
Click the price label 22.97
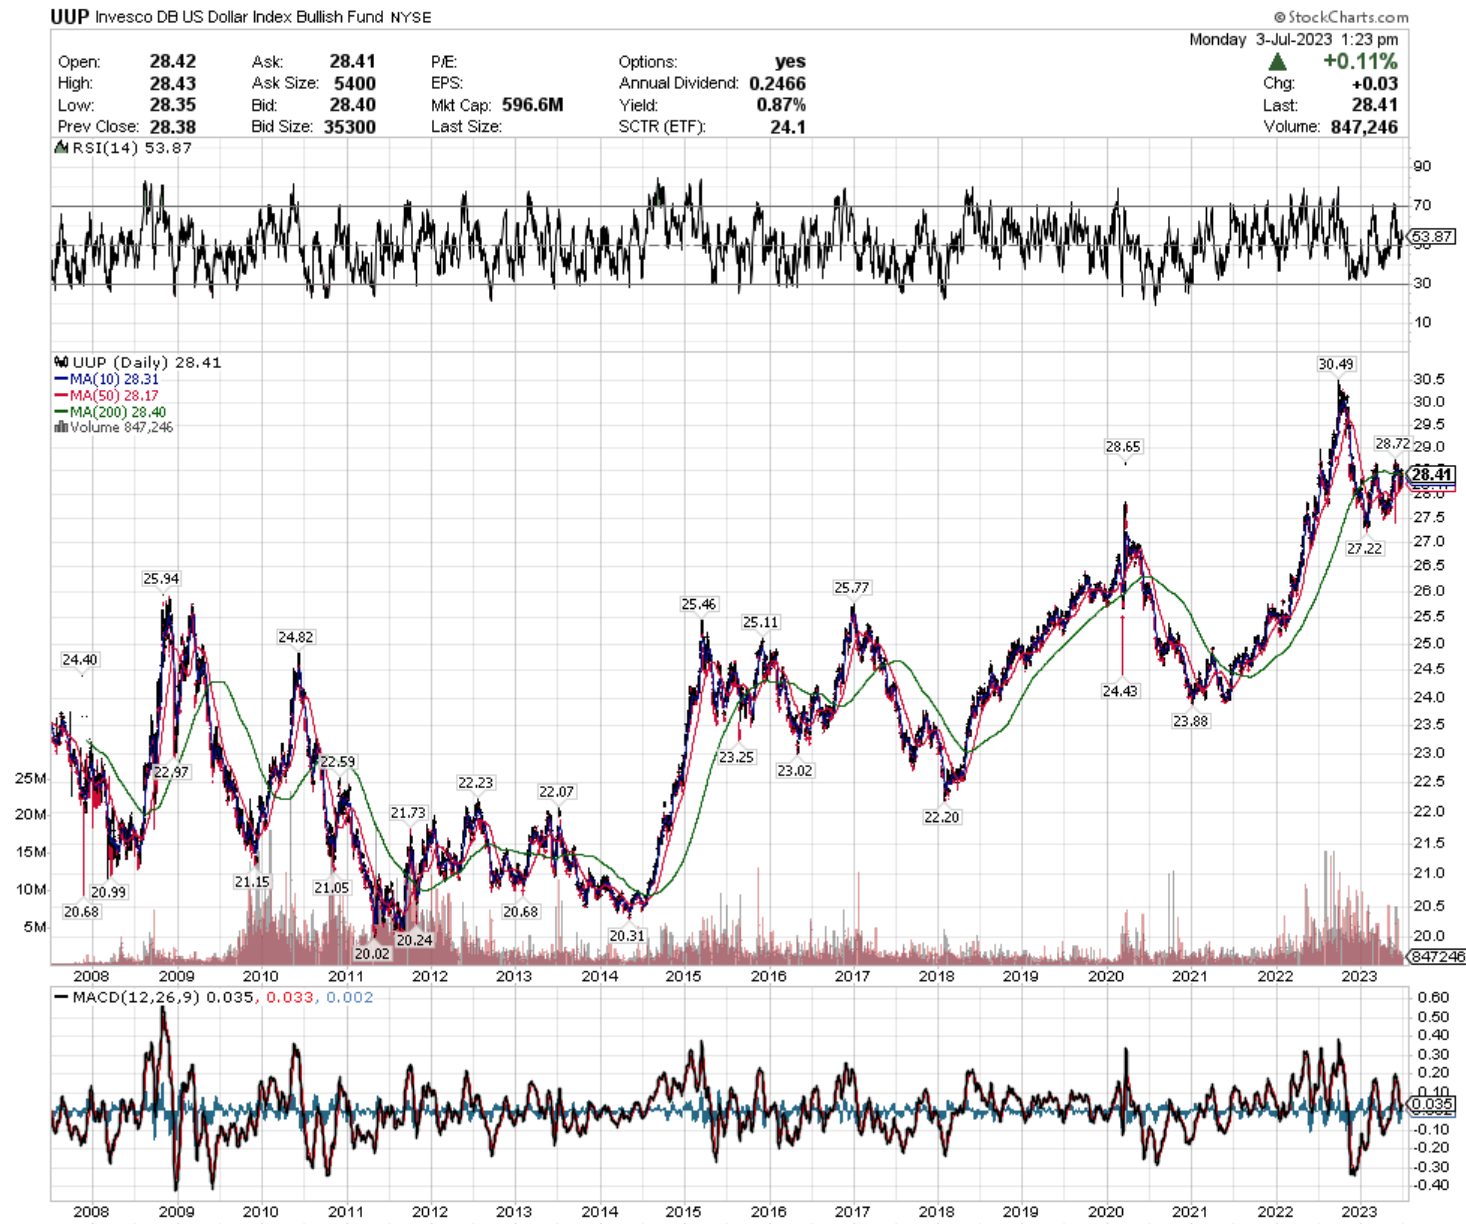click(x=171, y=771)
